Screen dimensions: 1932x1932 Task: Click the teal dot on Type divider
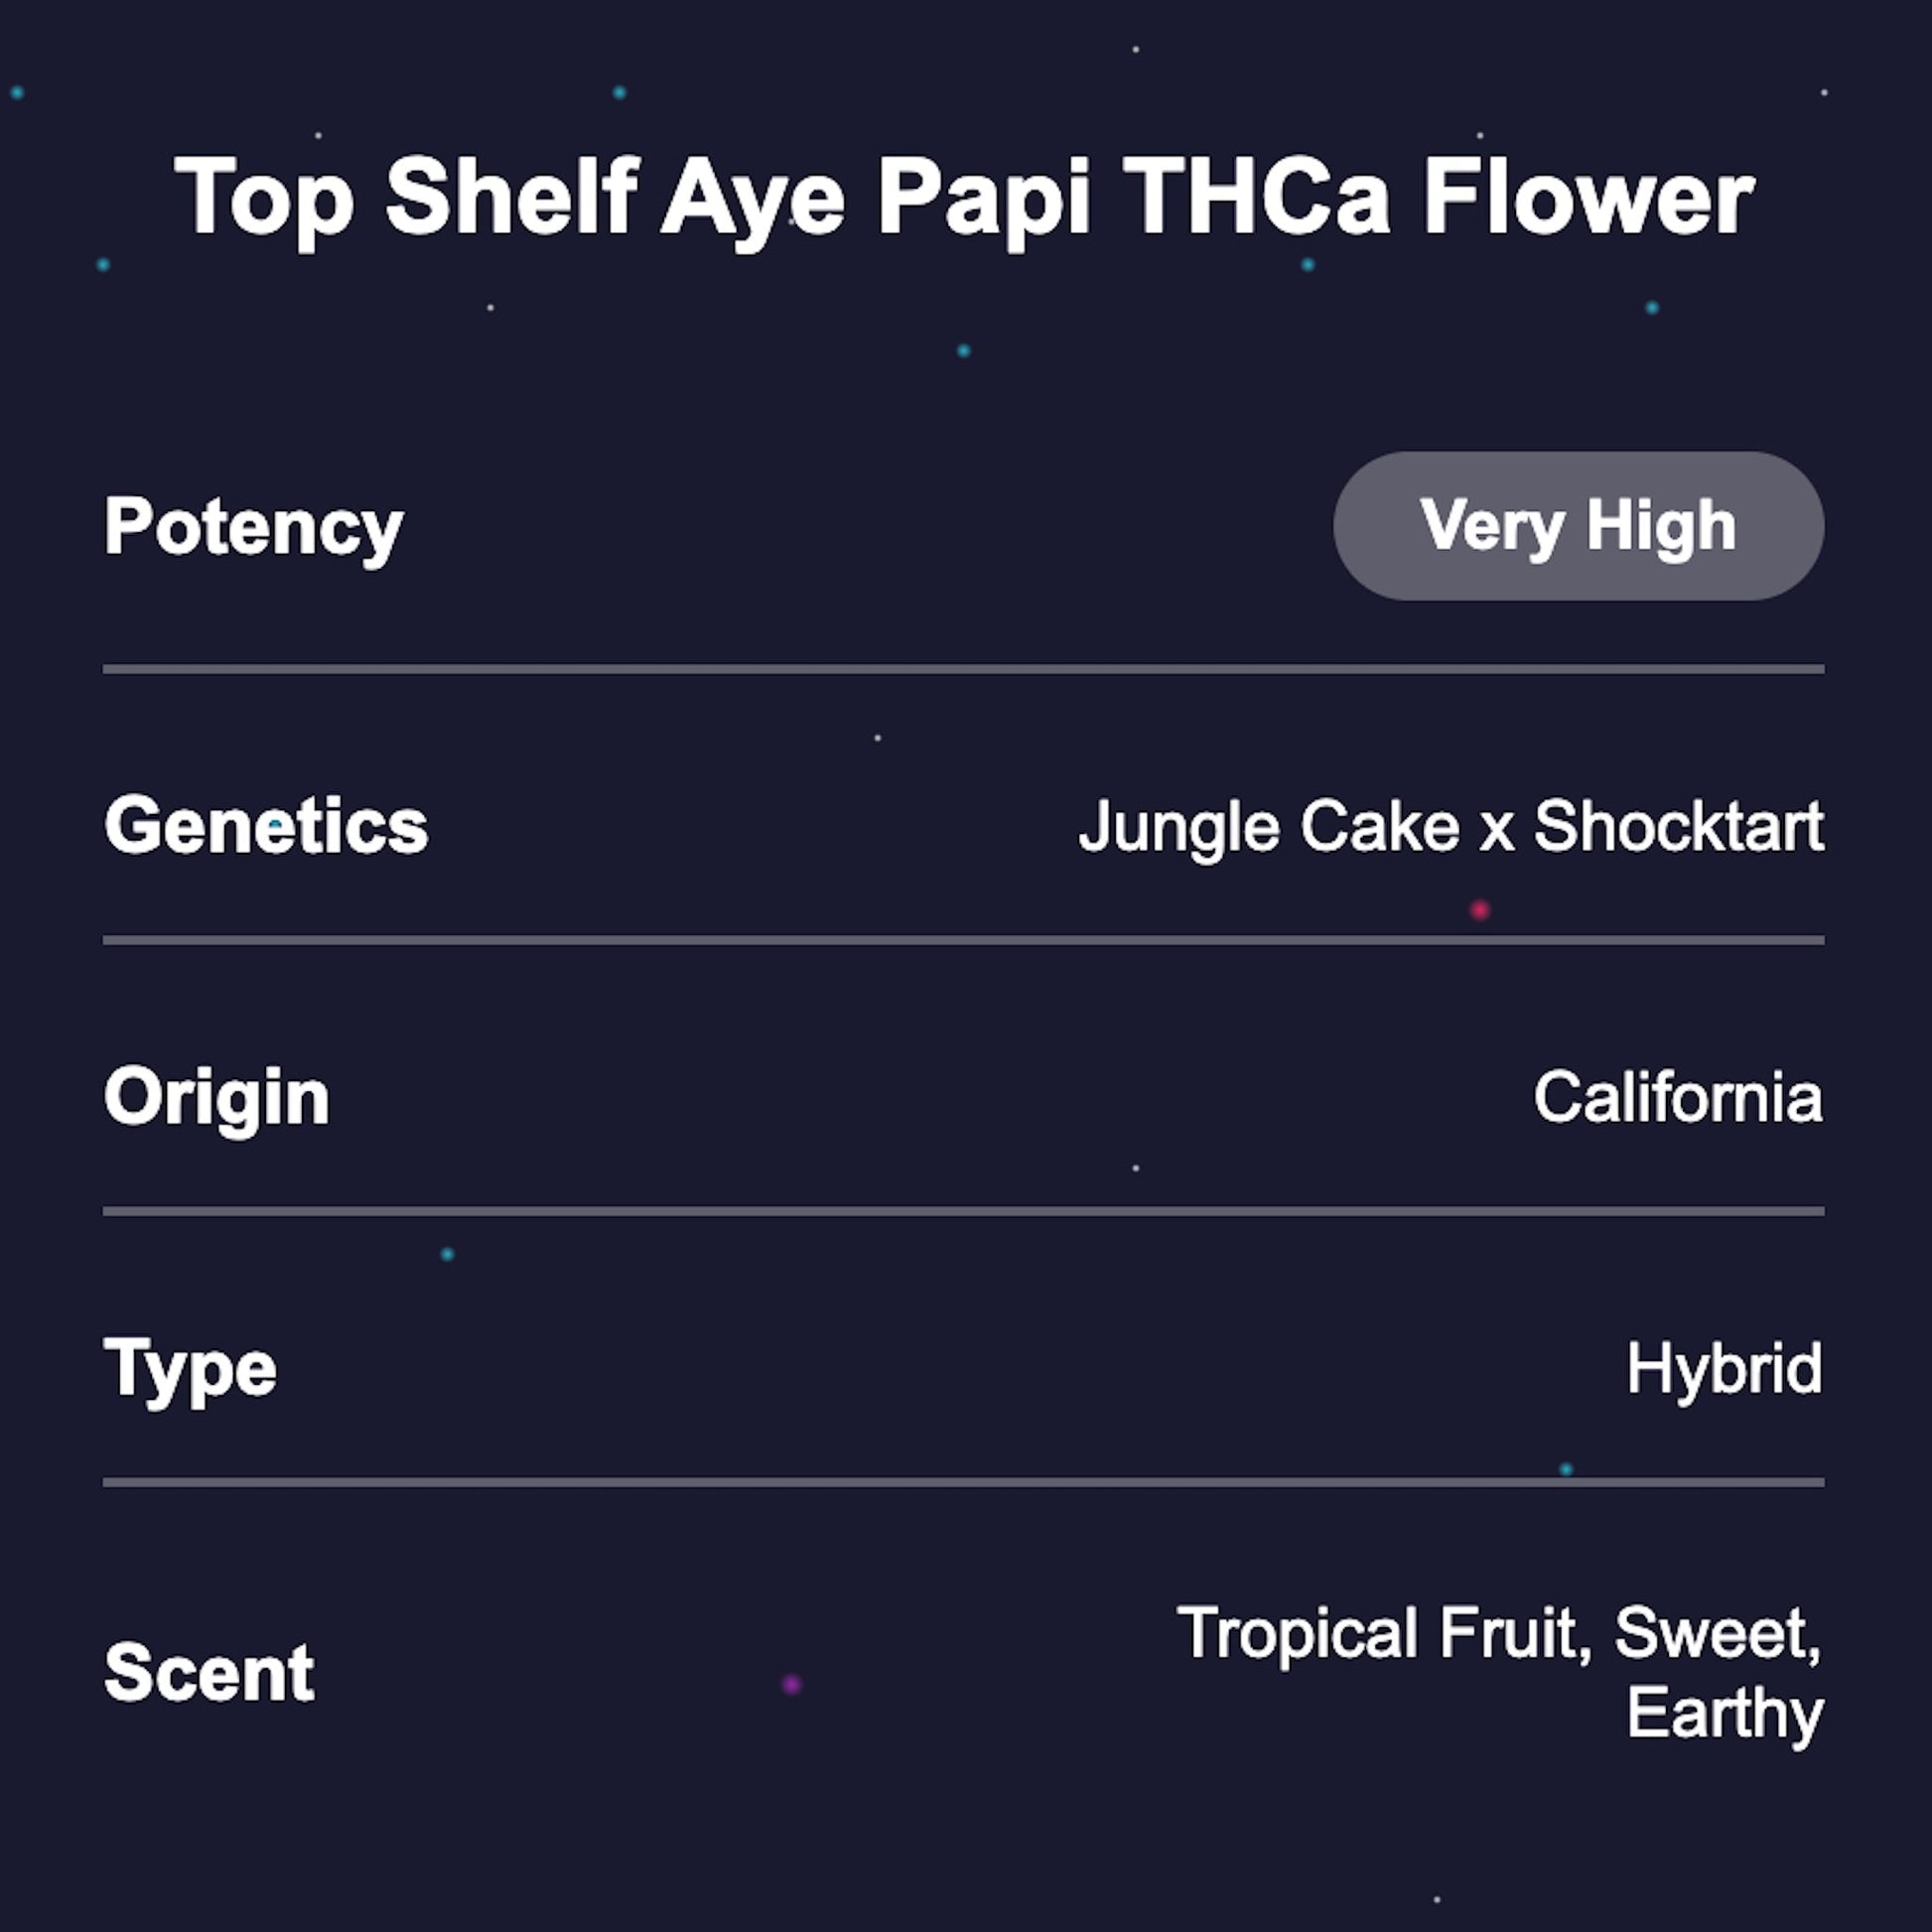click(1566, 1469)
